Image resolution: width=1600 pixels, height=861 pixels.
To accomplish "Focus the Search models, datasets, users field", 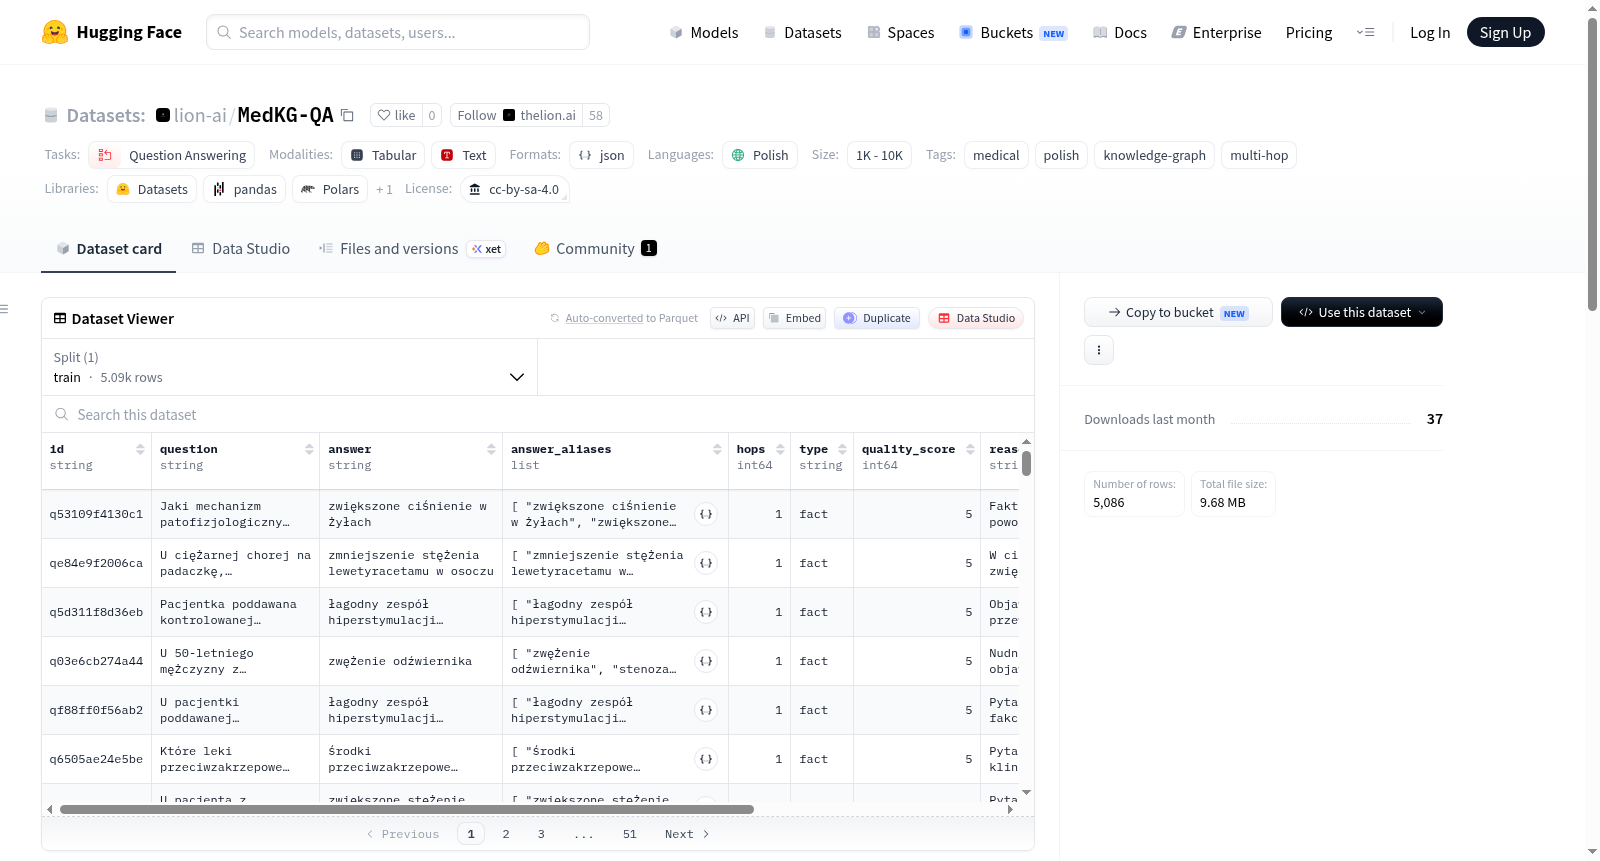I will coord(398,32).
